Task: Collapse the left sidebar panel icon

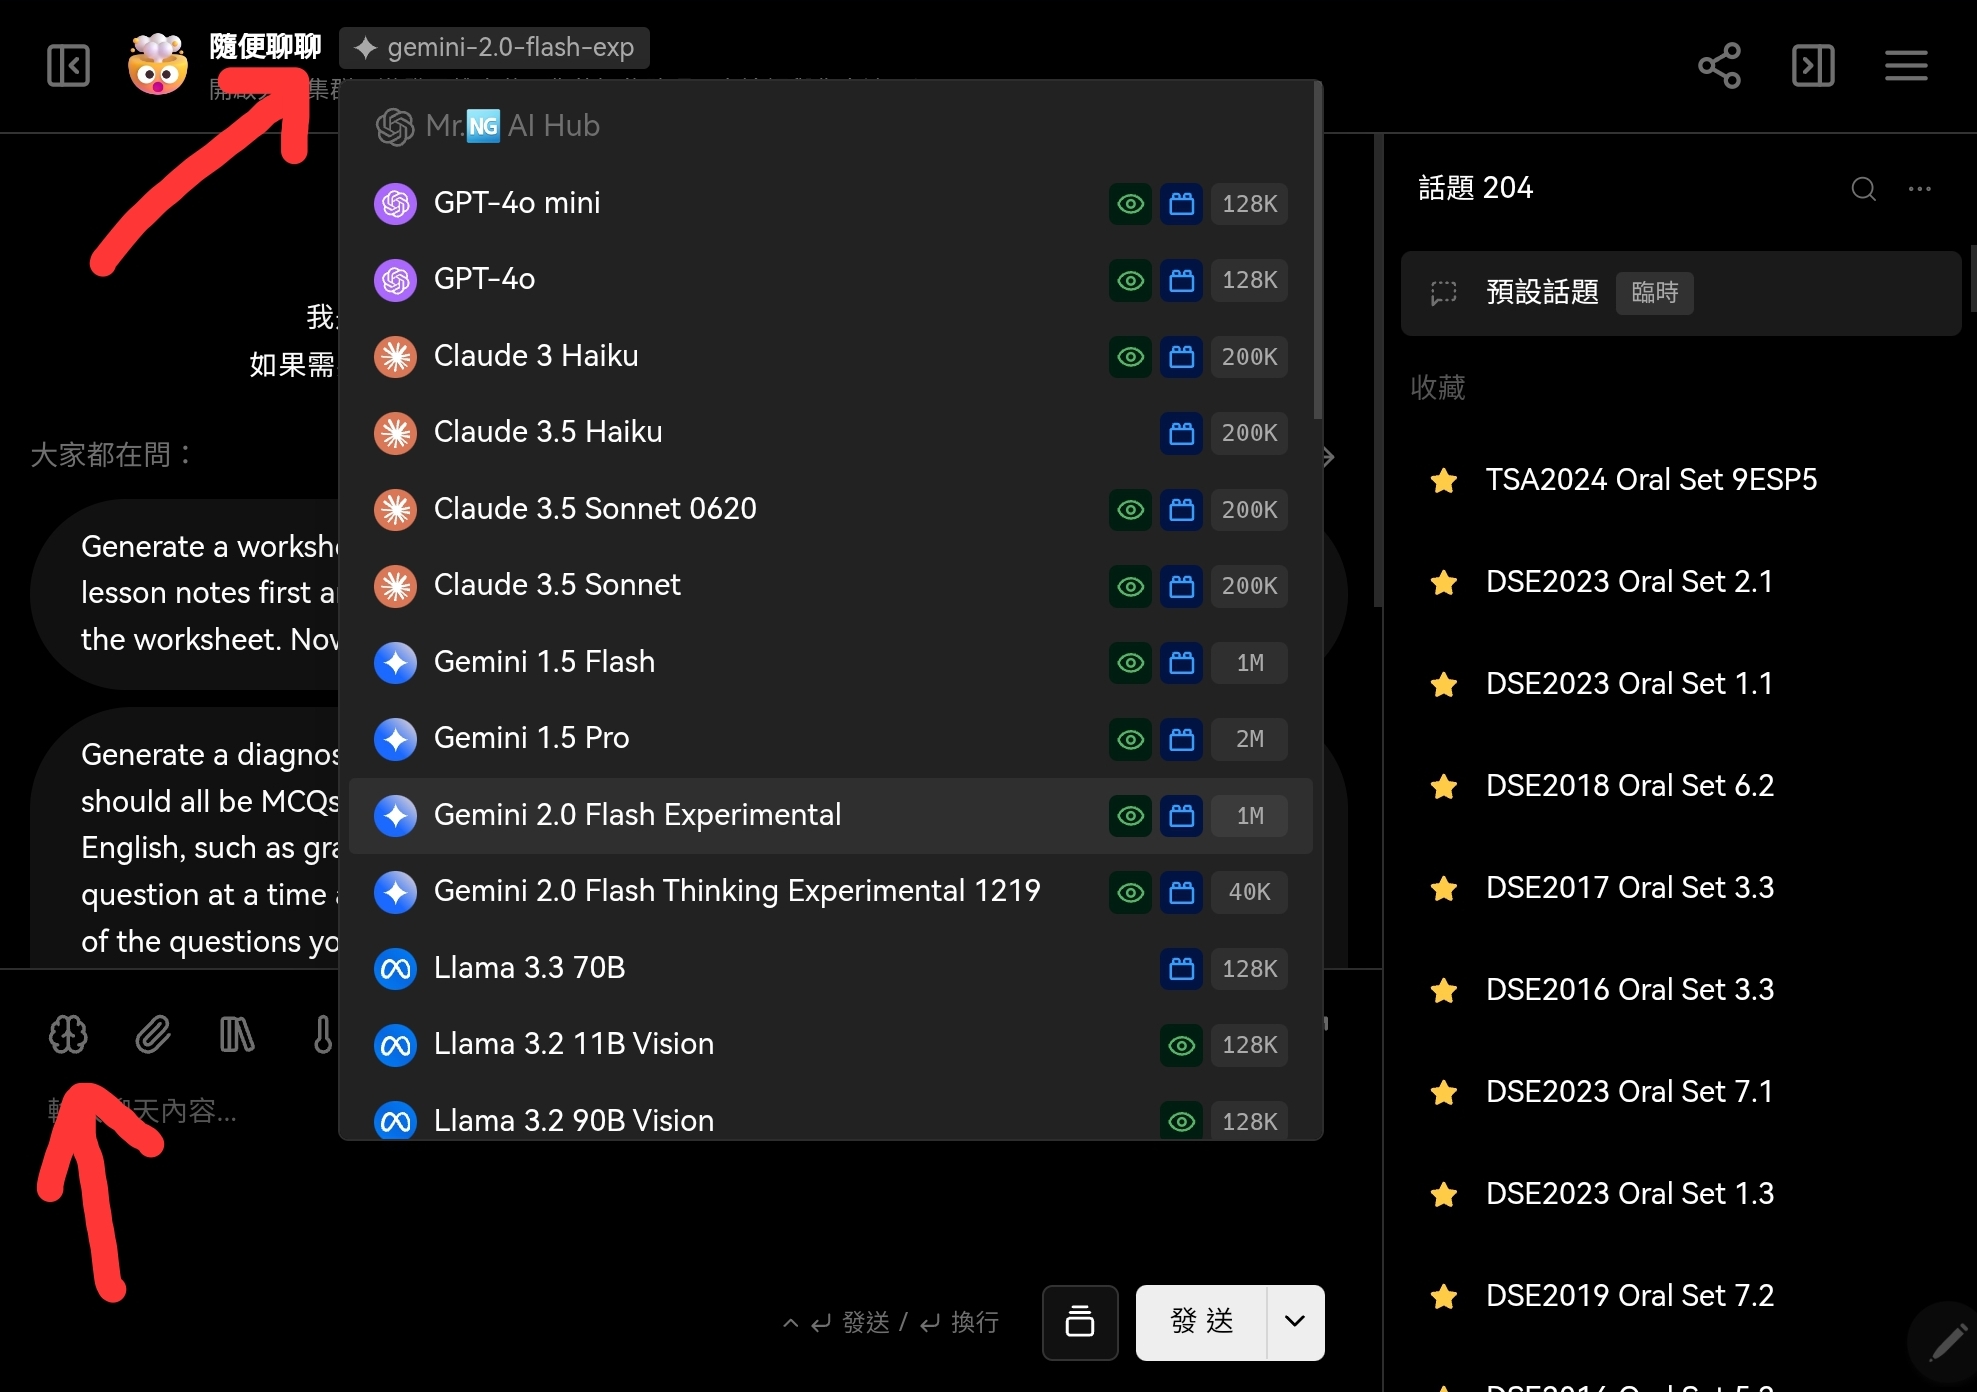Action: click(x=68, y=66)
